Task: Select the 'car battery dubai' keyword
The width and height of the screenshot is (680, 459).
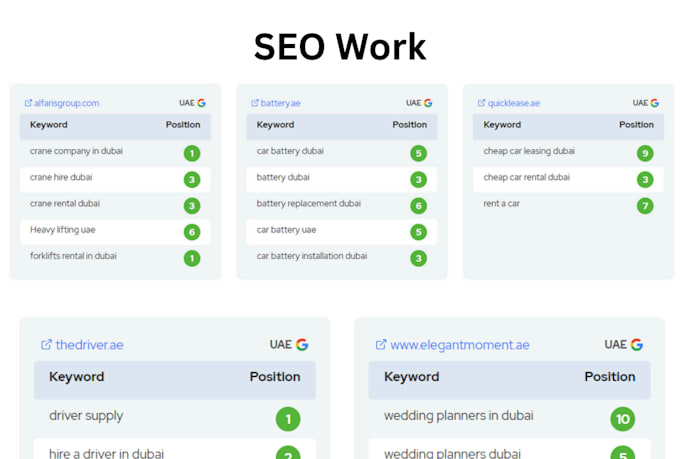Action: pos(290,151)
